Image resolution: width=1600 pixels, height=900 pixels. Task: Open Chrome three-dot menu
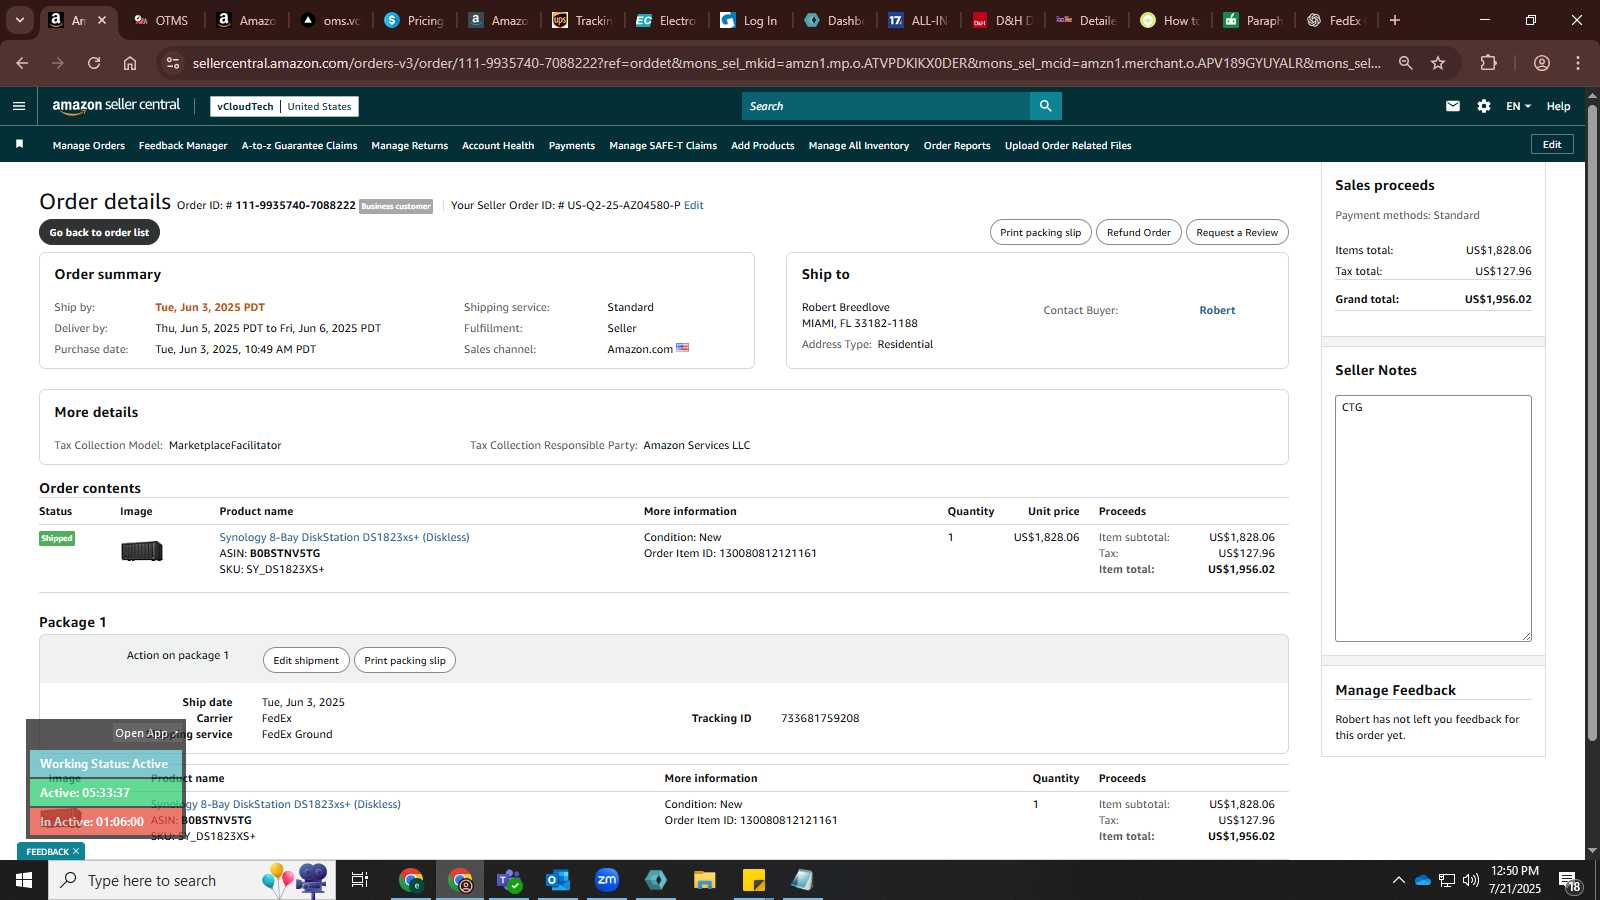[1578, 63]
